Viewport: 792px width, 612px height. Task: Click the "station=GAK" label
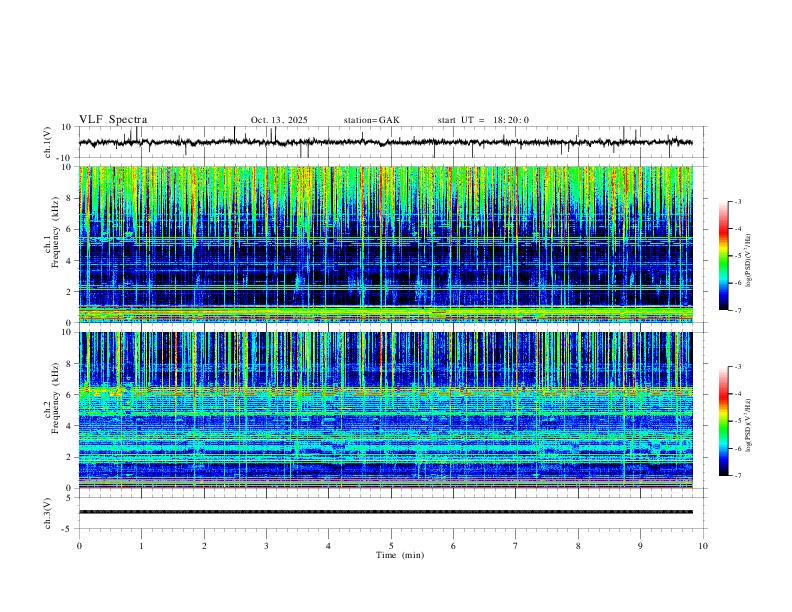(x=371, y=120)
